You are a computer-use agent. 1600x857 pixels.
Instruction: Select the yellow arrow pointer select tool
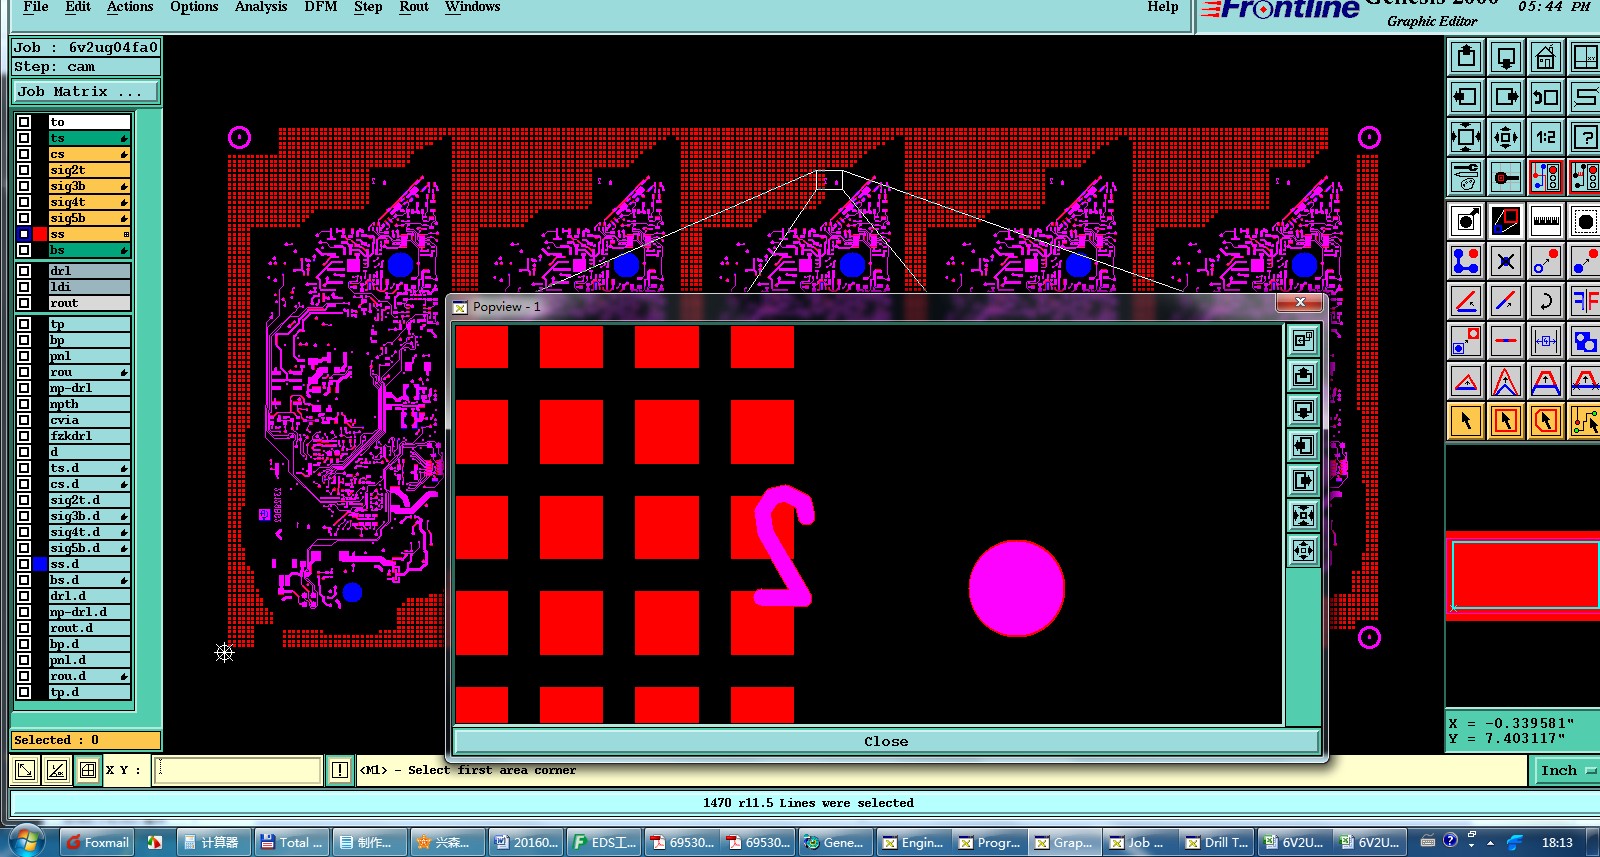coord(1466,421)
